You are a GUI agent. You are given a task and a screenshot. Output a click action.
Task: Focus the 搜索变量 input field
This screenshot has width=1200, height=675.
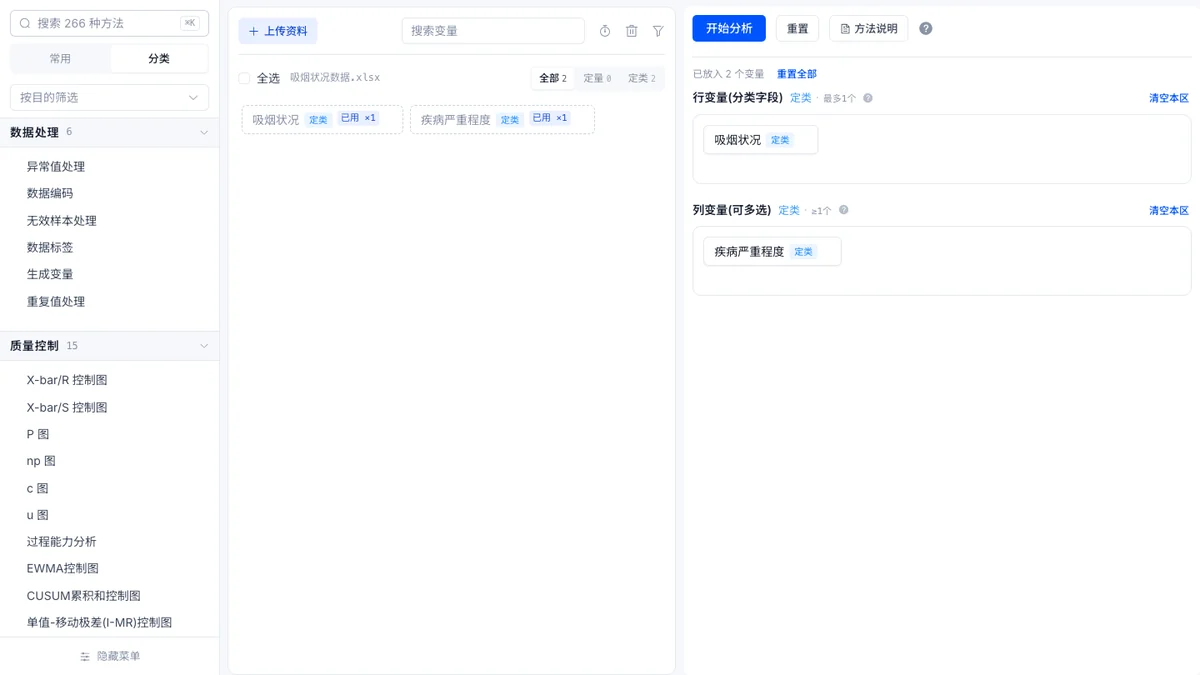coord(493,31)
